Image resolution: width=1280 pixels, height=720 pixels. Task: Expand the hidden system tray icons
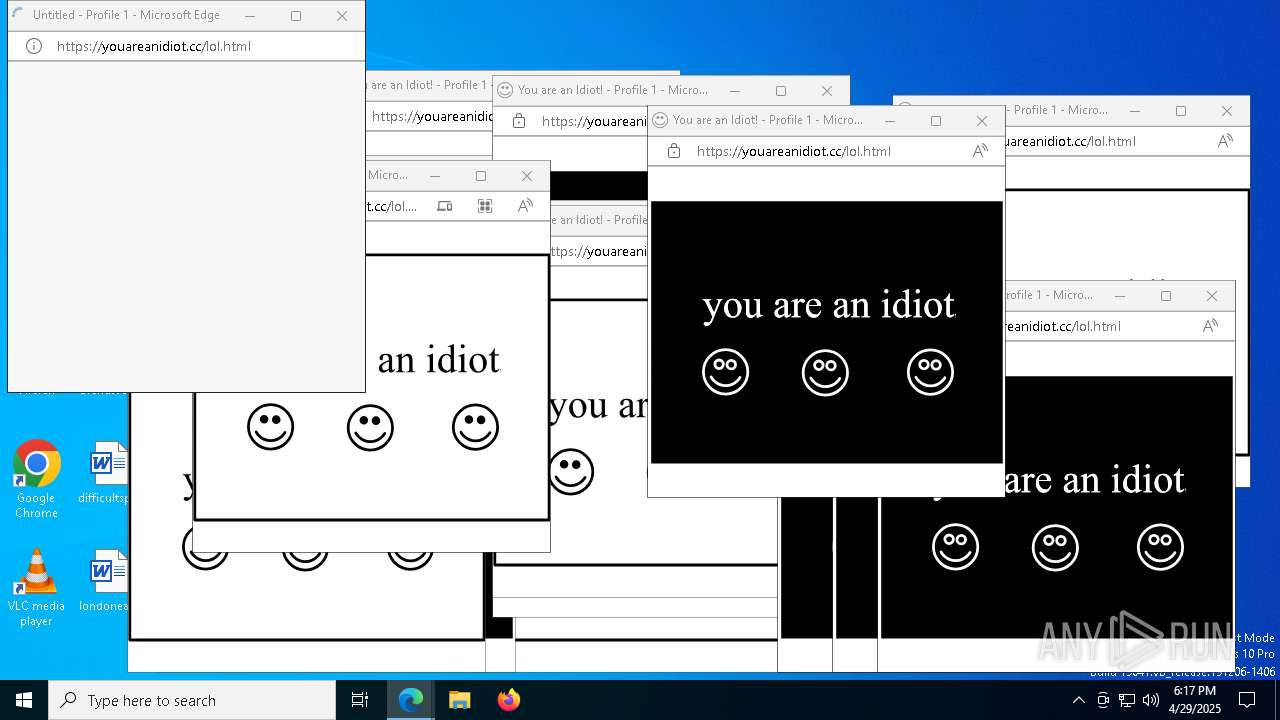coord(1078,700)
